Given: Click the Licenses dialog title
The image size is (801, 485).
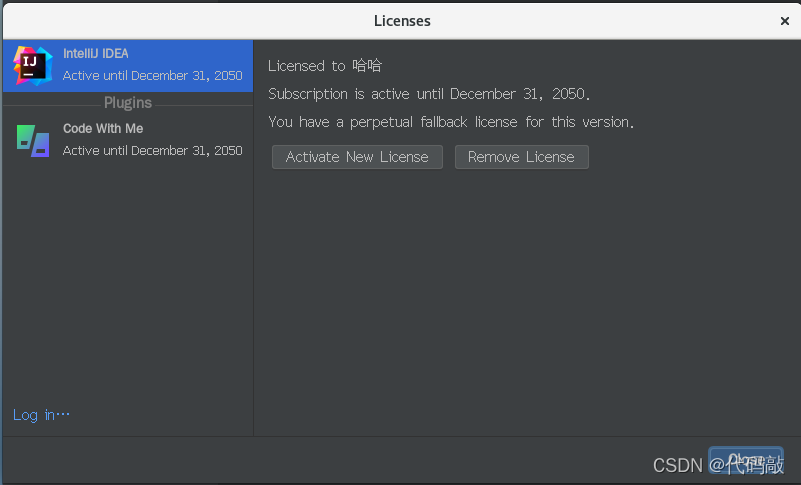Looking at the screenshot, I should tap(402, 21).
